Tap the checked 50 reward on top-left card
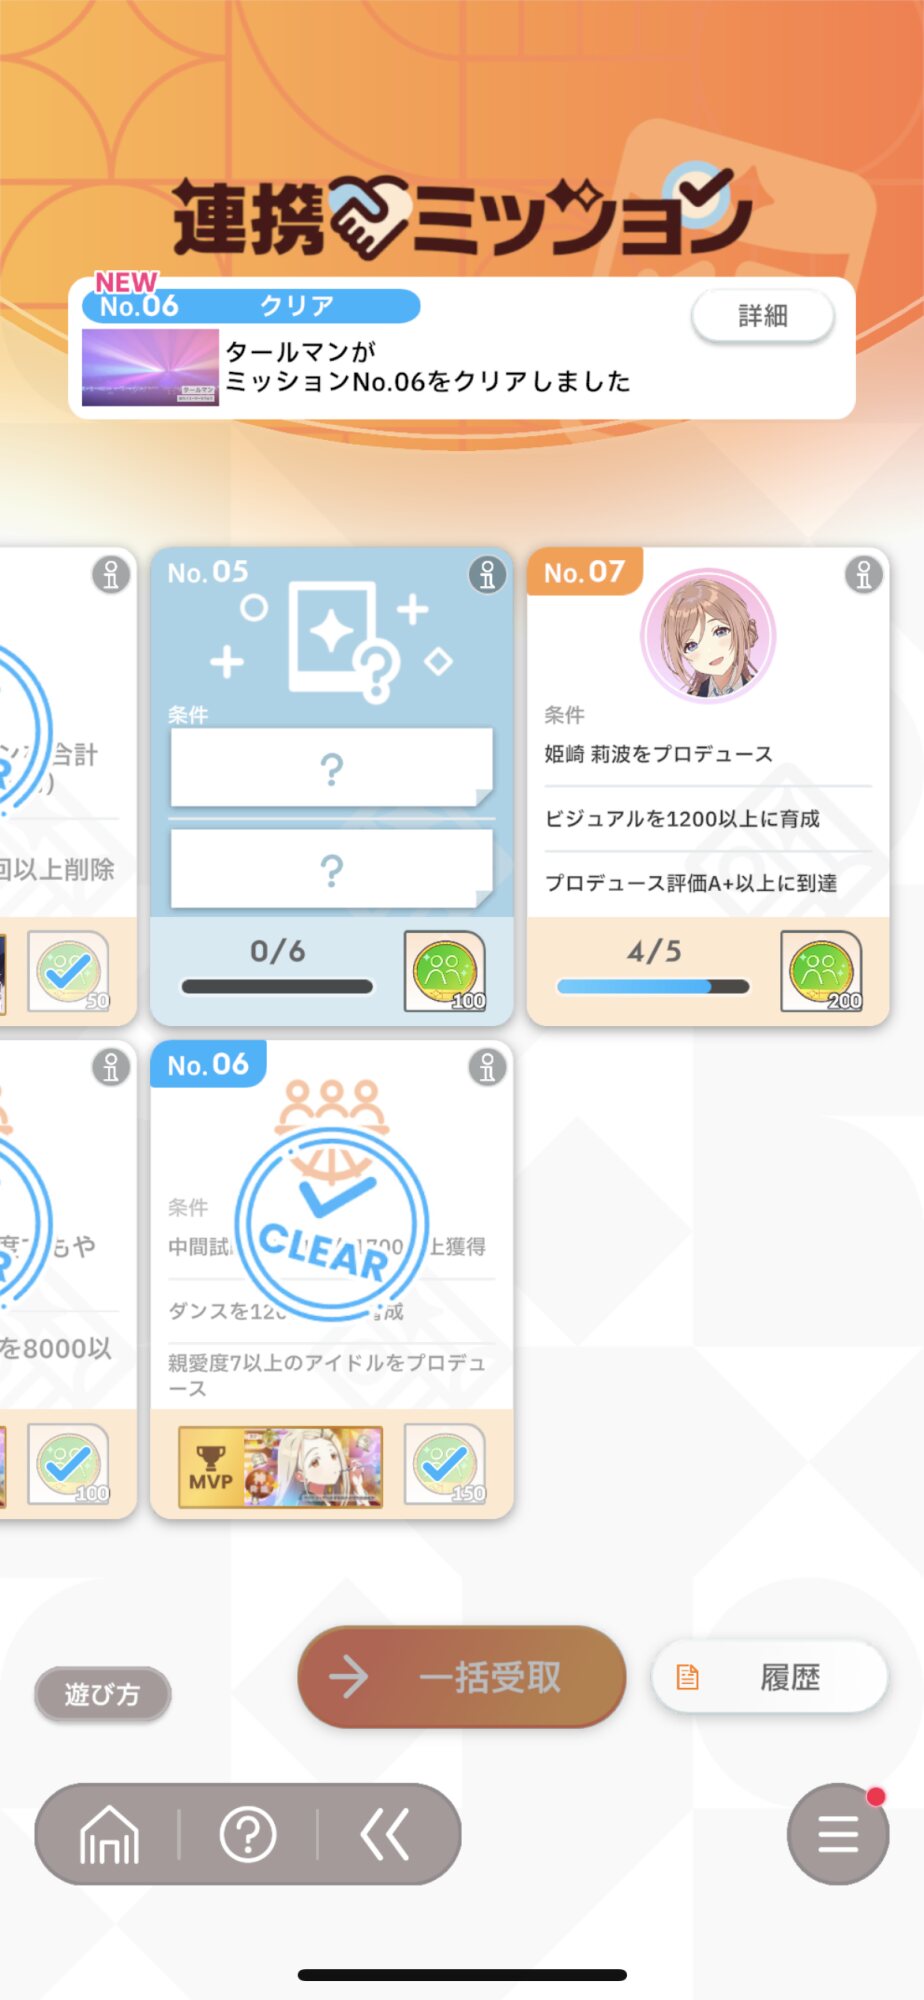Screen dimensions: 924x2000 click(x=68, y=971)
